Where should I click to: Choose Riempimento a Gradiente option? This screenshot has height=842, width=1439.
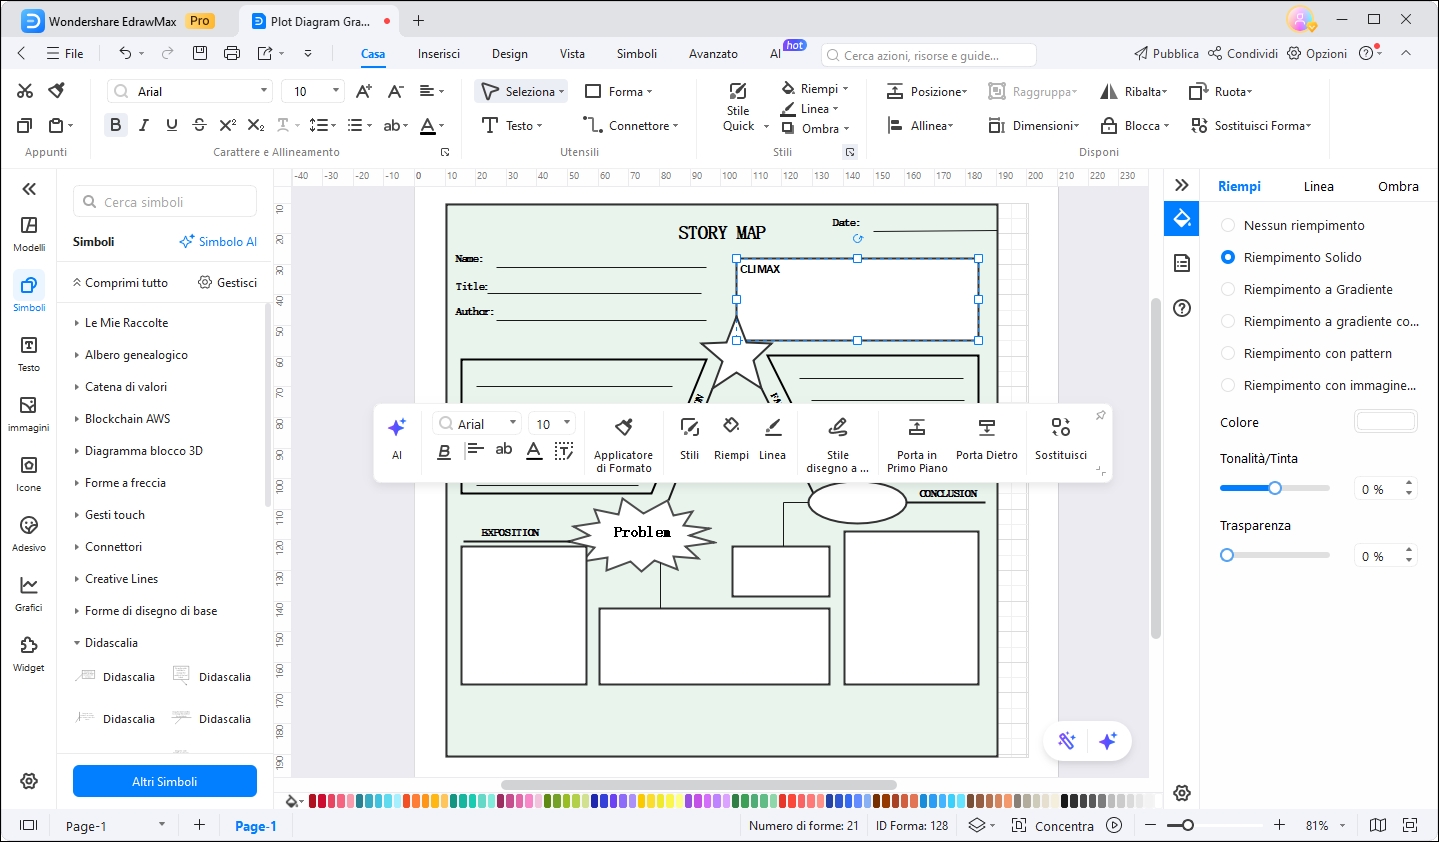(1228, 290)
